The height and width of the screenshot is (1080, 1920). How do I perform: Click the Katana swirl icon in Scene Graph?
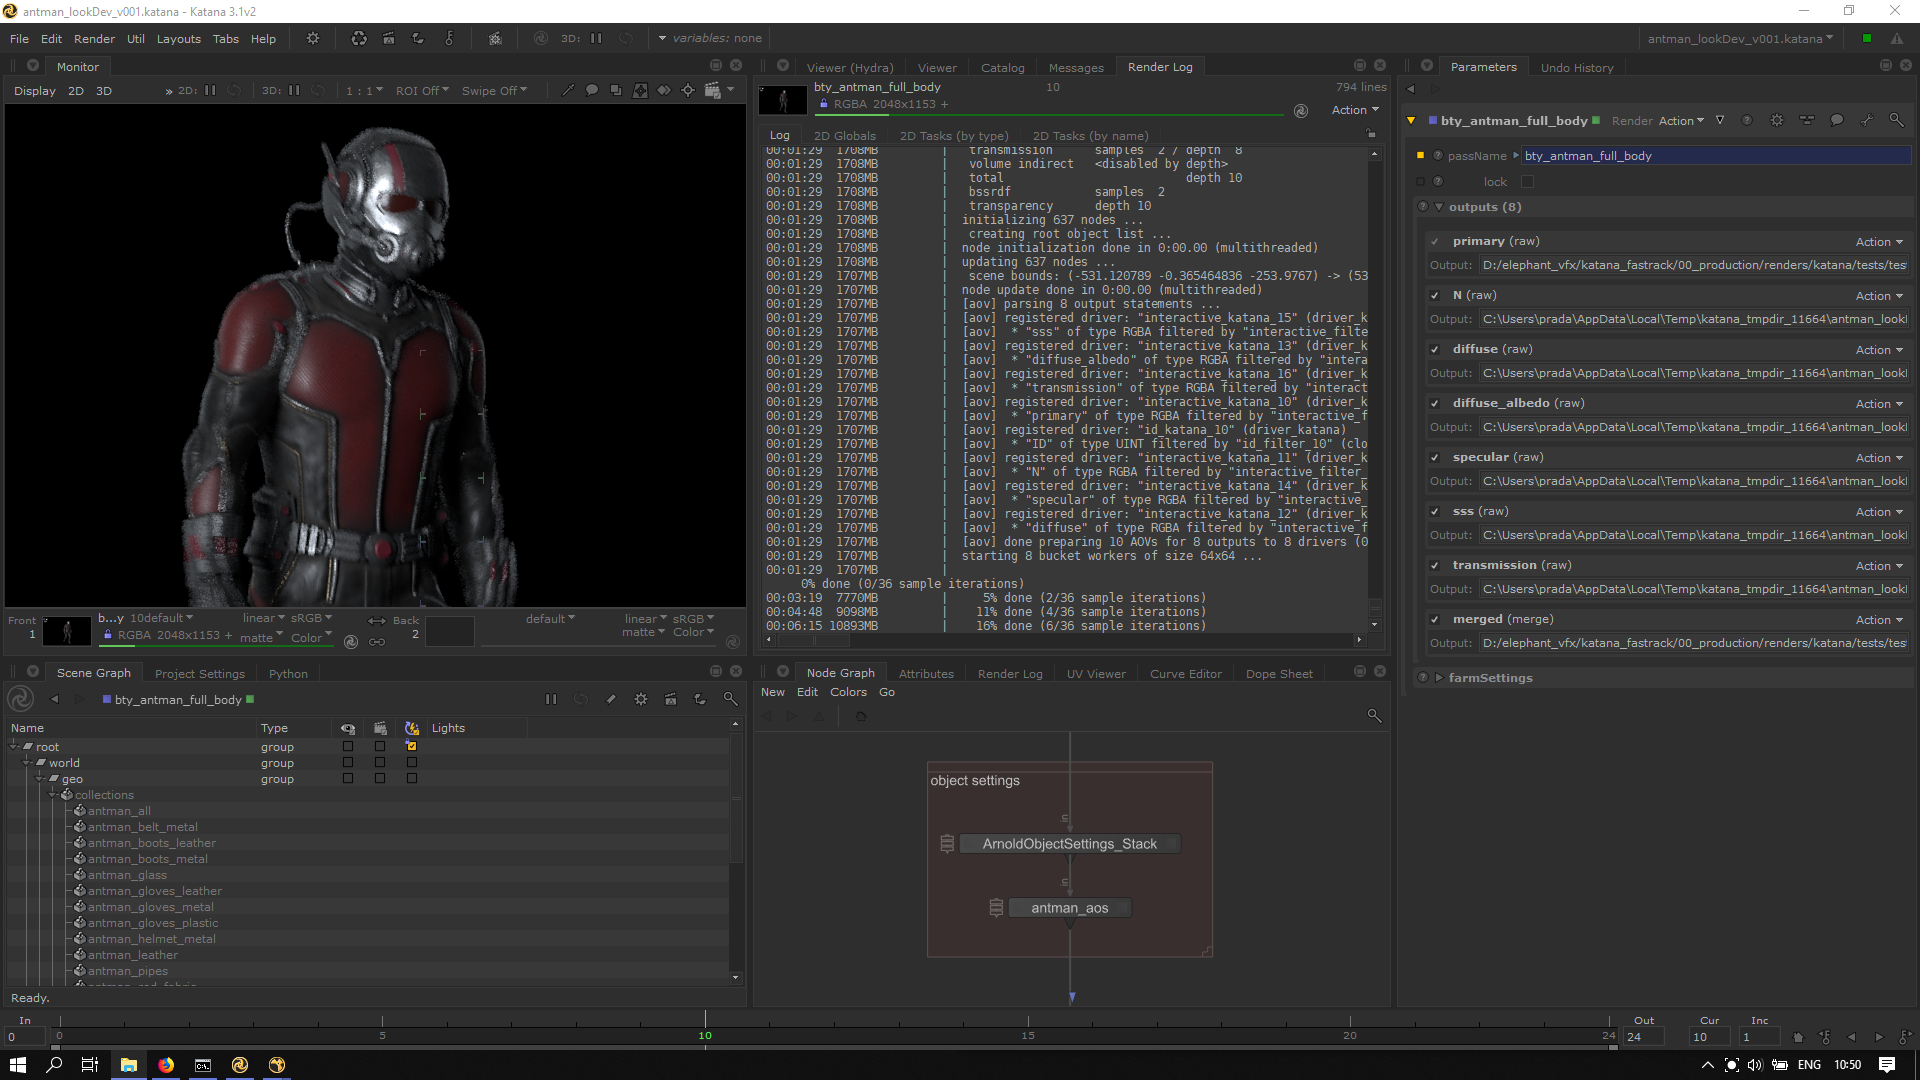[21, 699]
